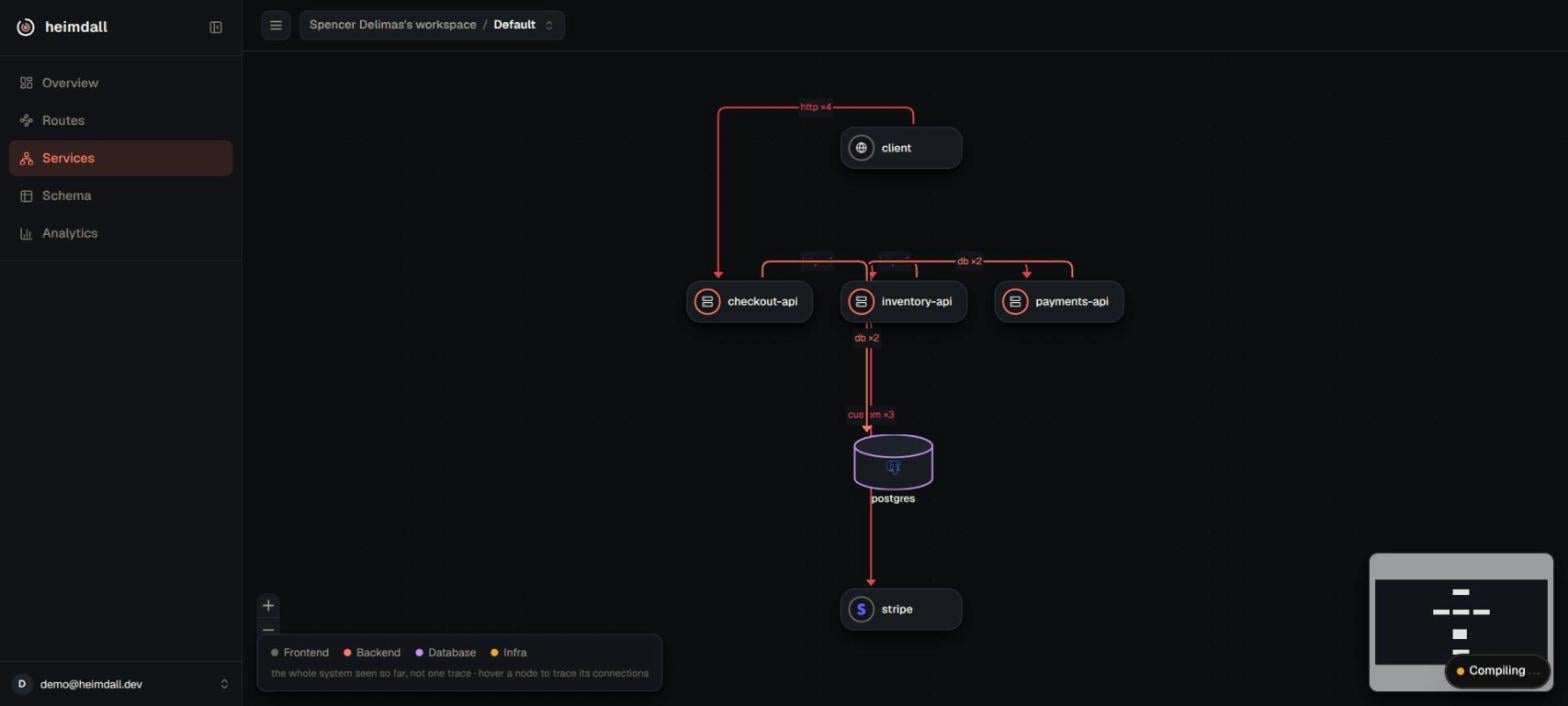
Task: Click the Frontend legend dot
Action: [x=275, y=653]
